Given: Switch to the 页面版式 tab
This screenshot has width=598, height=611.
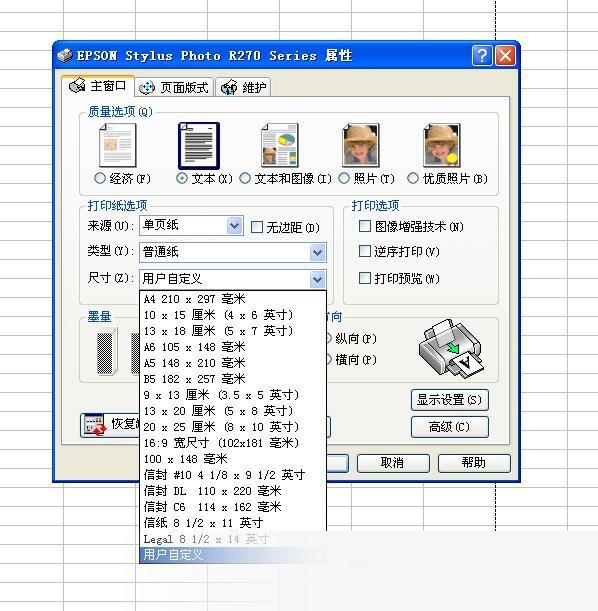Looking at the screenshot, I should (x=175, y=87).
